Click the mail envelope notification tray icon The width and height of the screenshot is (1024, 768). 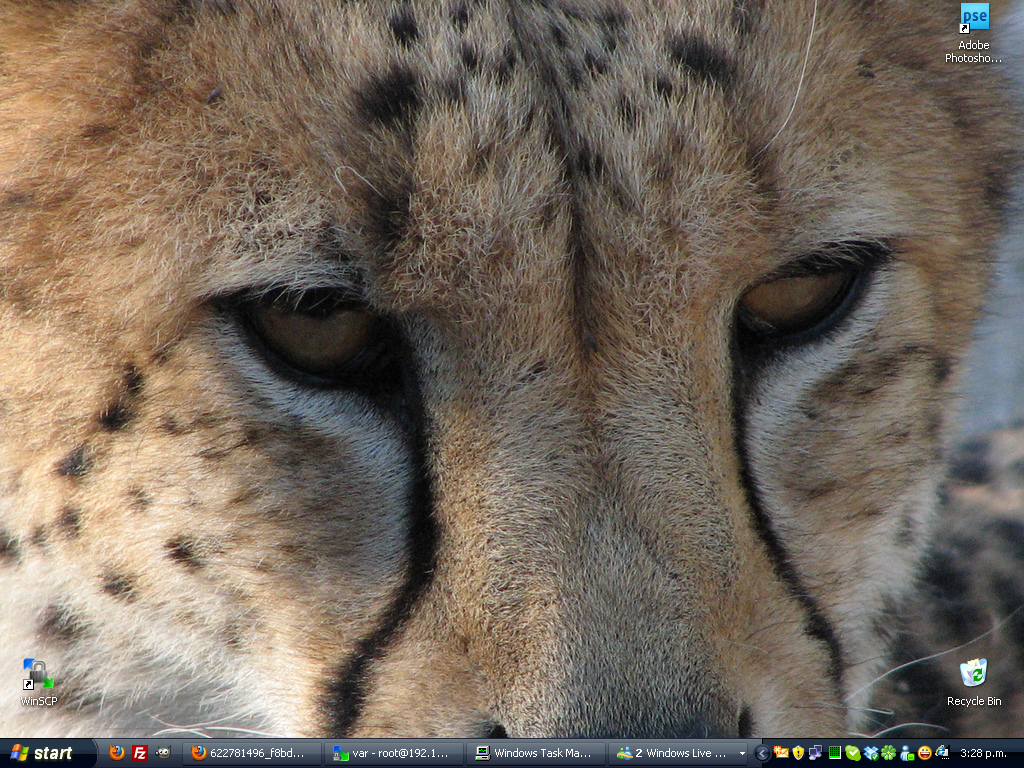(780, 753)
